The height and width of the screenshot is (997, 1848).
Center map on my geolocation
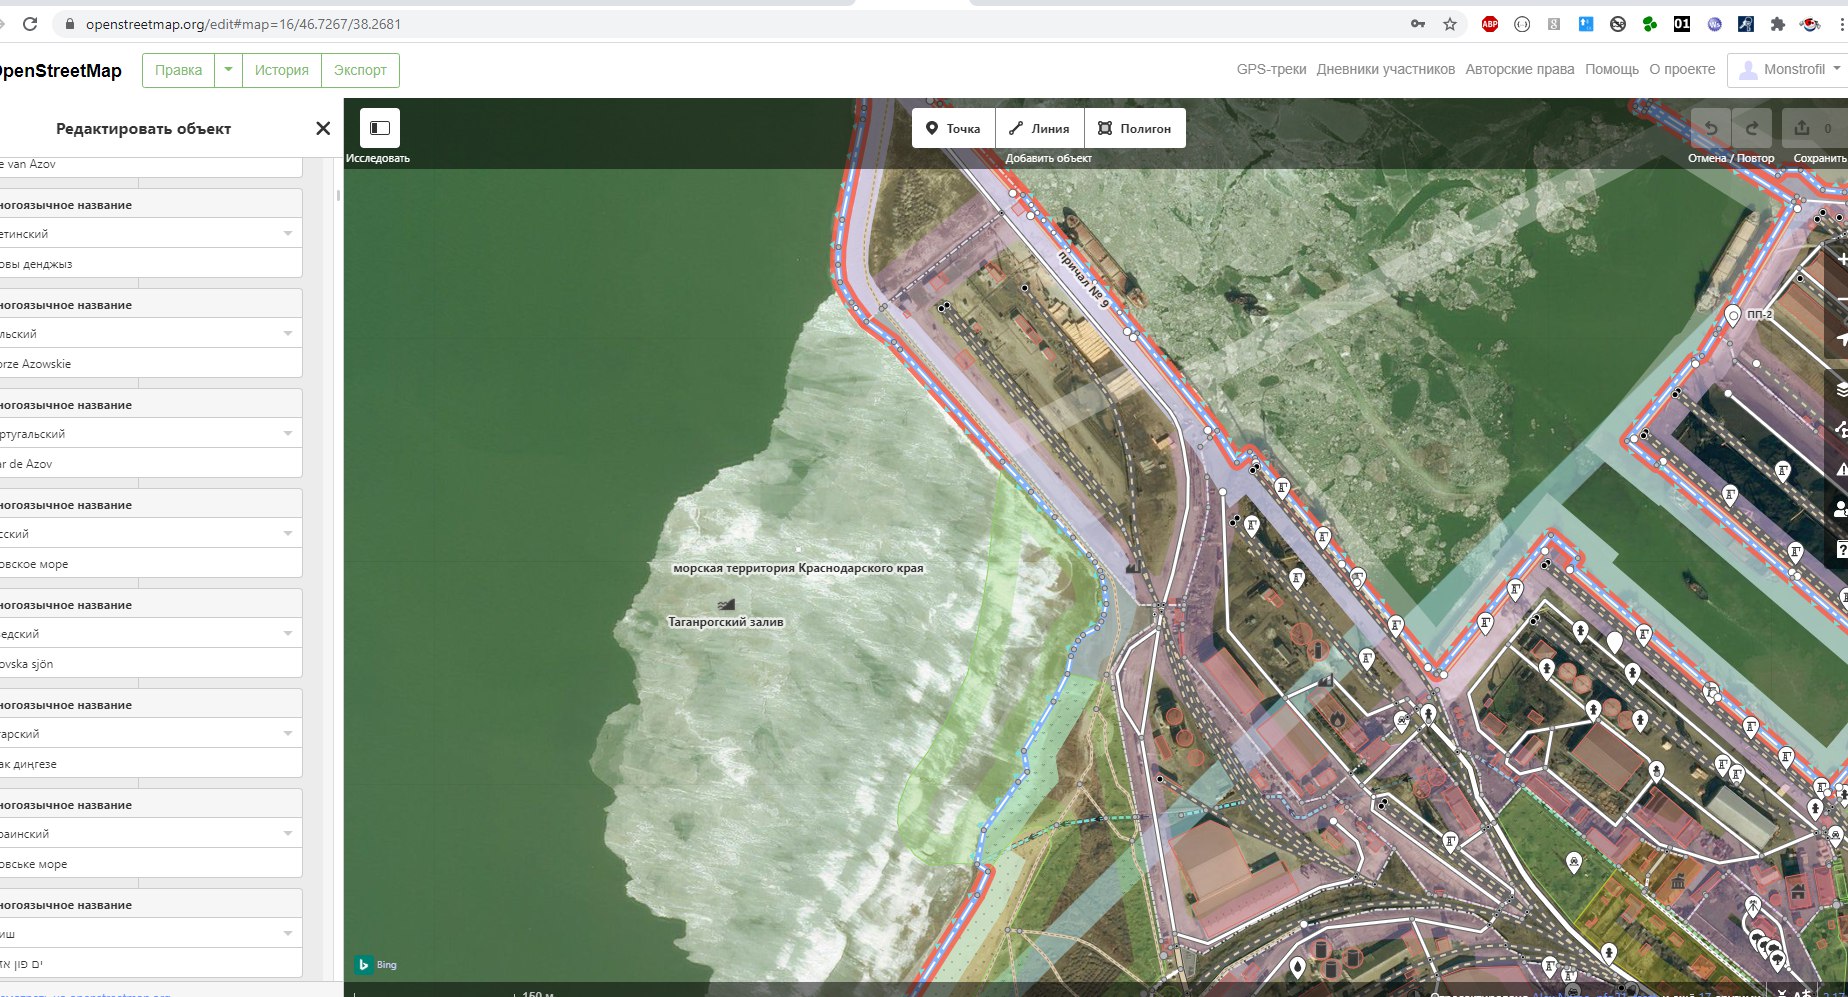point(1838,339)
